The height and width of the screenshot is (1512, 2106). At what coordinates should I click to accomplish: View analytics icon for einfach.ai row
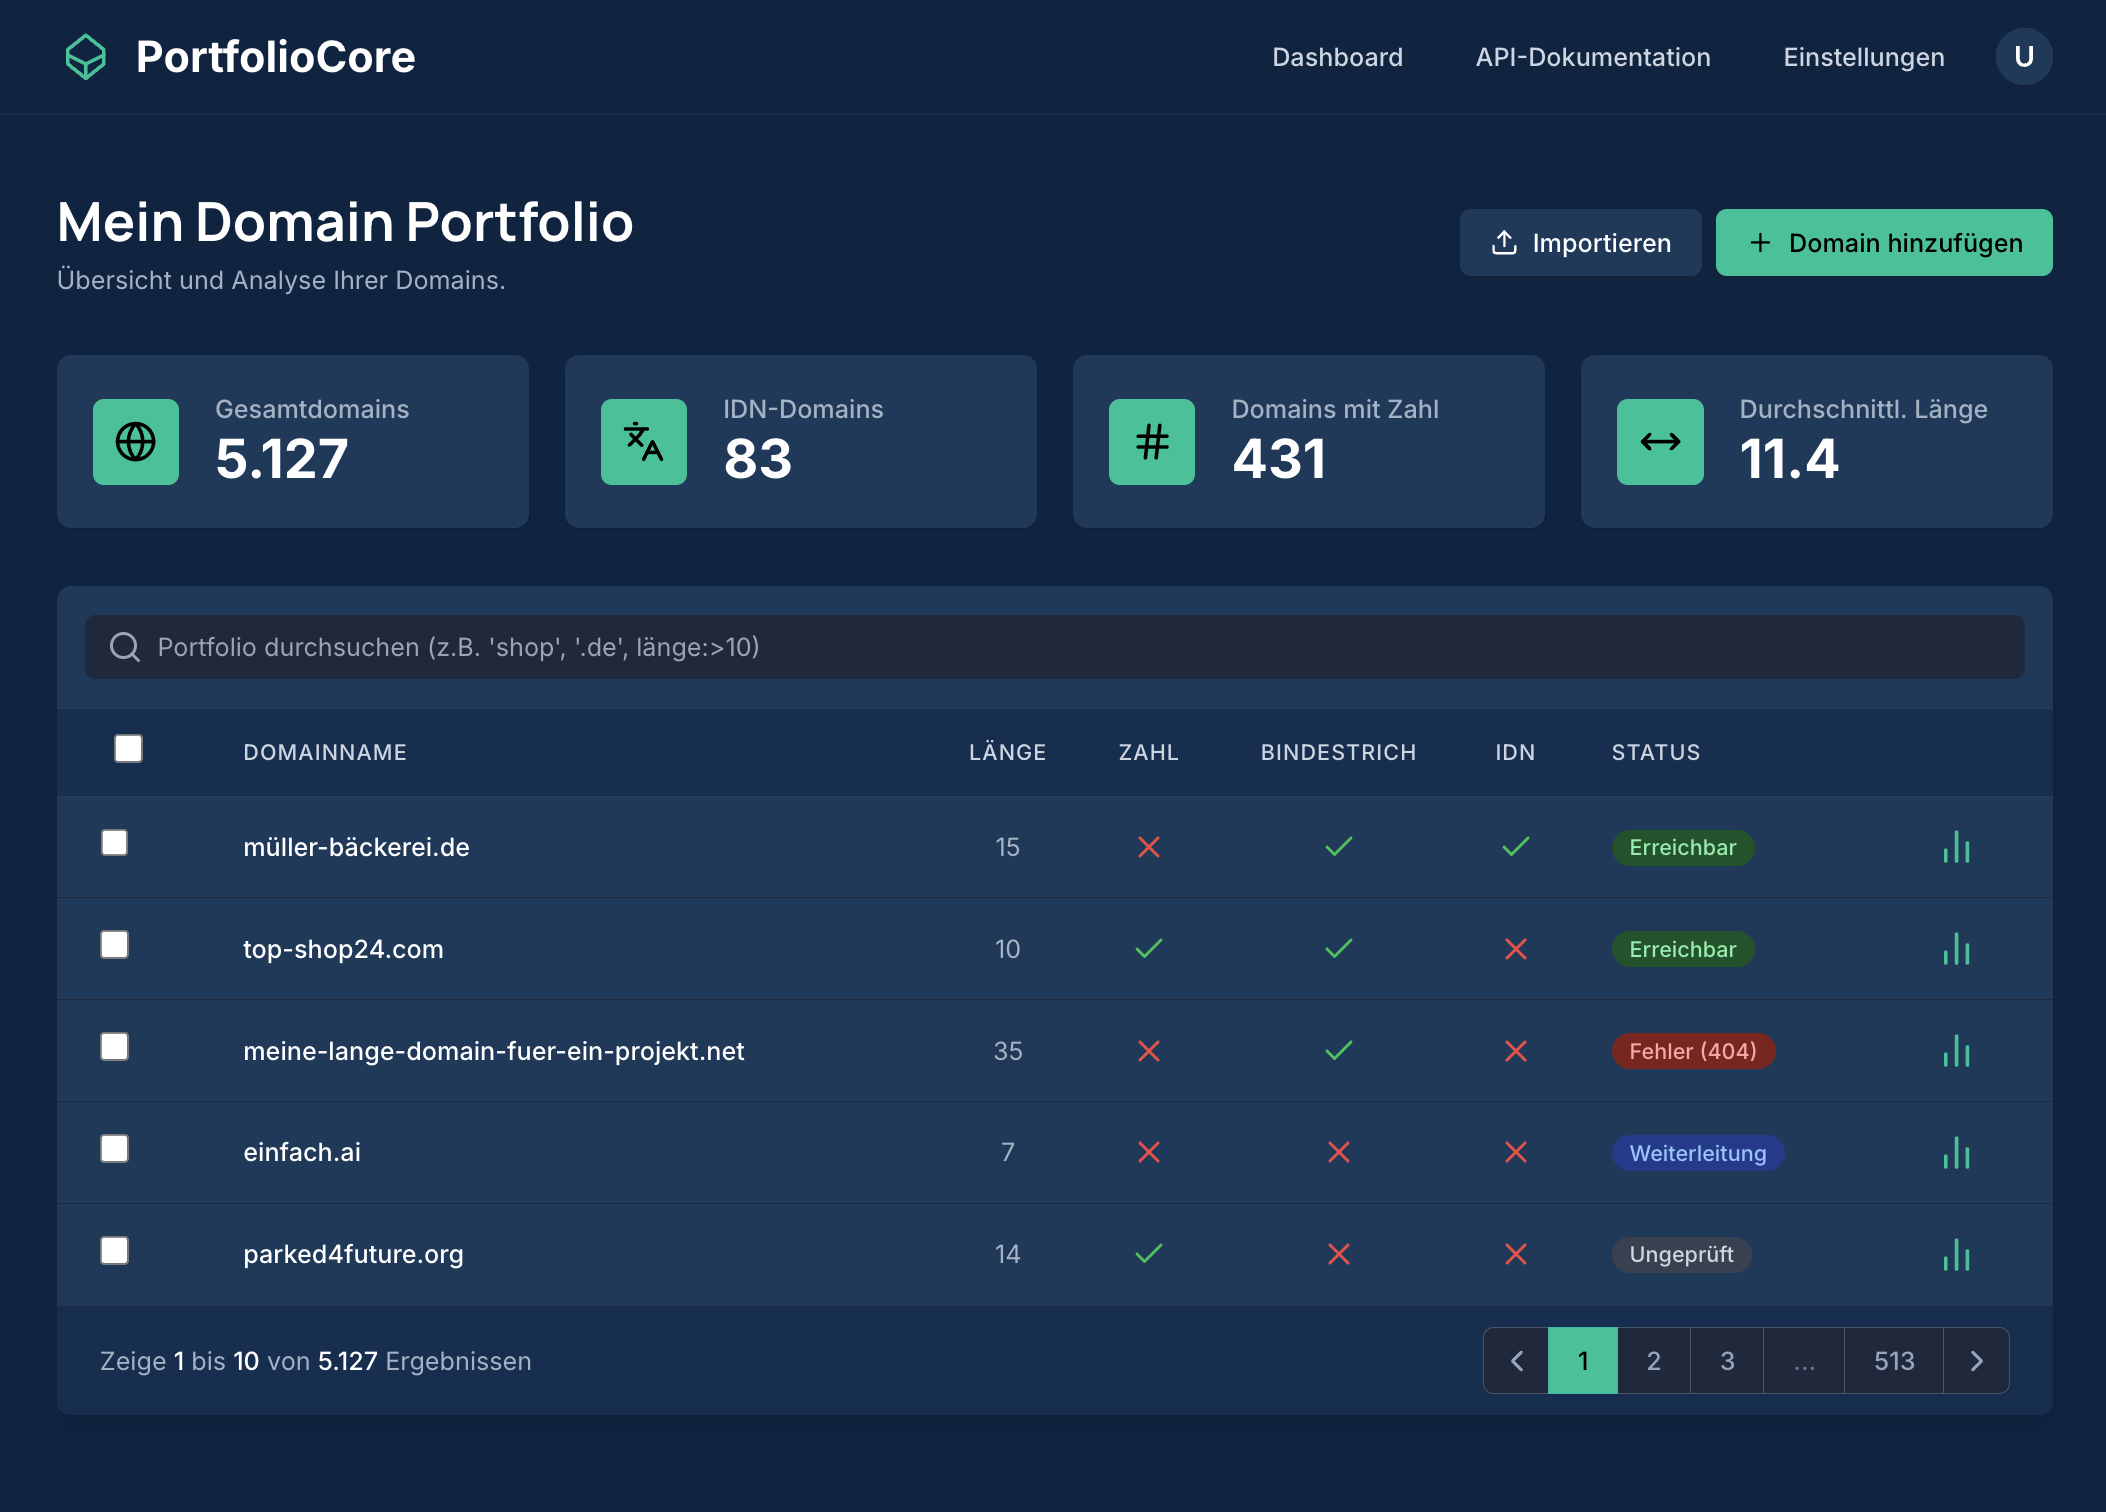pyautogui.click(x=1956, y=1153)
